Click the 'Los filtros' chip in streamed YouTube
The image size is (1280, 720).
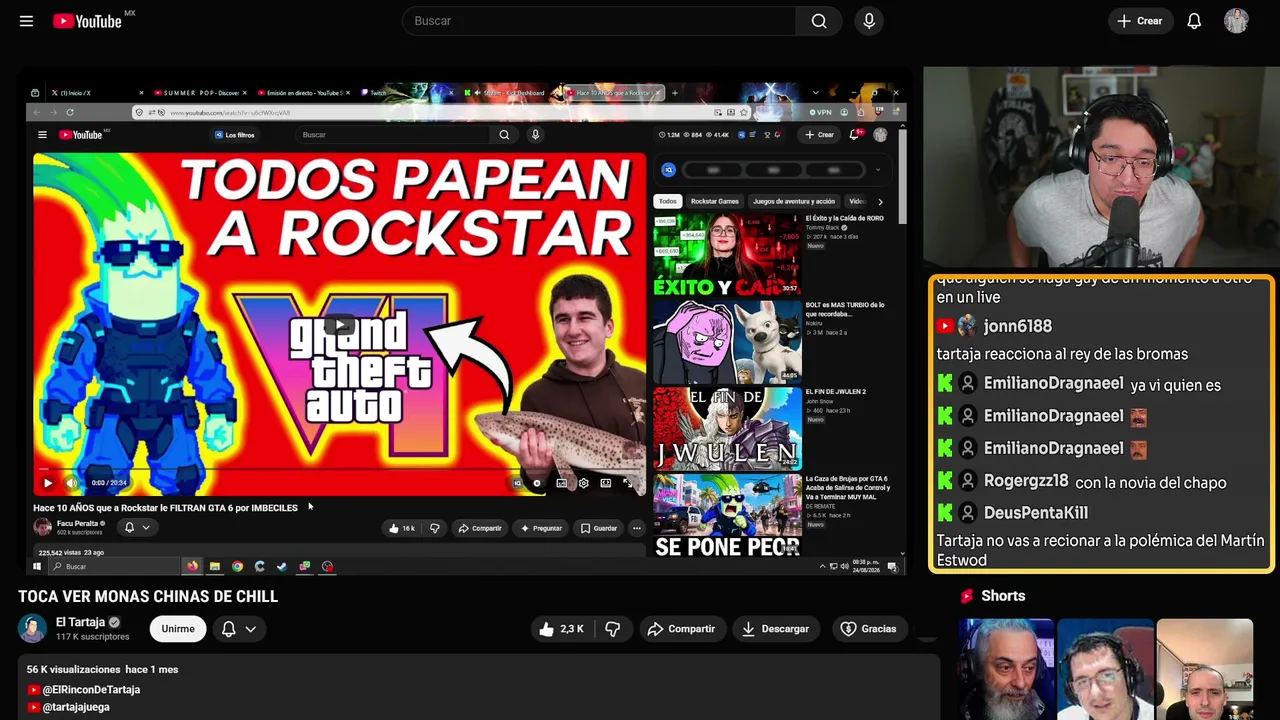(x=235, y=135)
